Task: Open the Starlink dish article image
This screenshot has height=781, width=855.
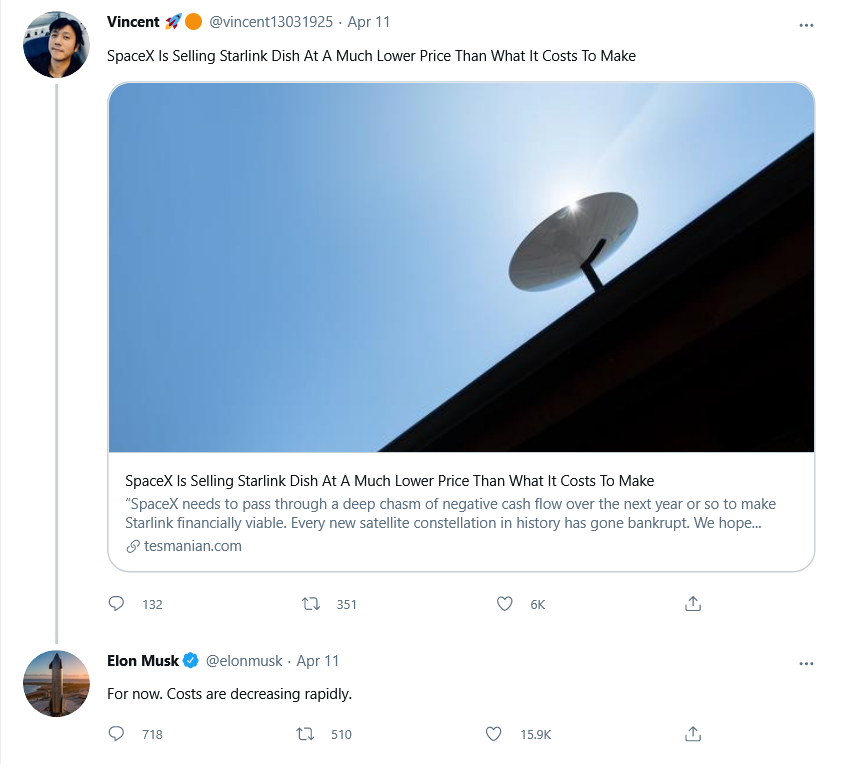Action: (461, 267)
